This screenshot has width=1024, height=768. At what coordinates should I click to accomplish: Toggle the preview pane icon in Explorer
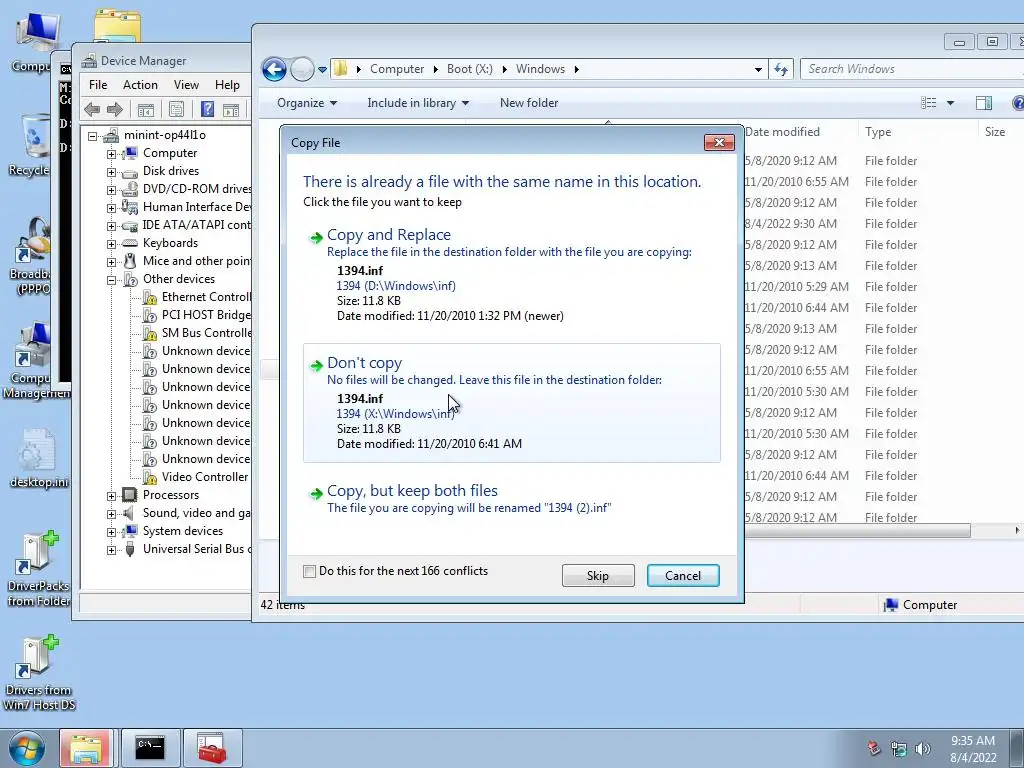coord(984,103)
